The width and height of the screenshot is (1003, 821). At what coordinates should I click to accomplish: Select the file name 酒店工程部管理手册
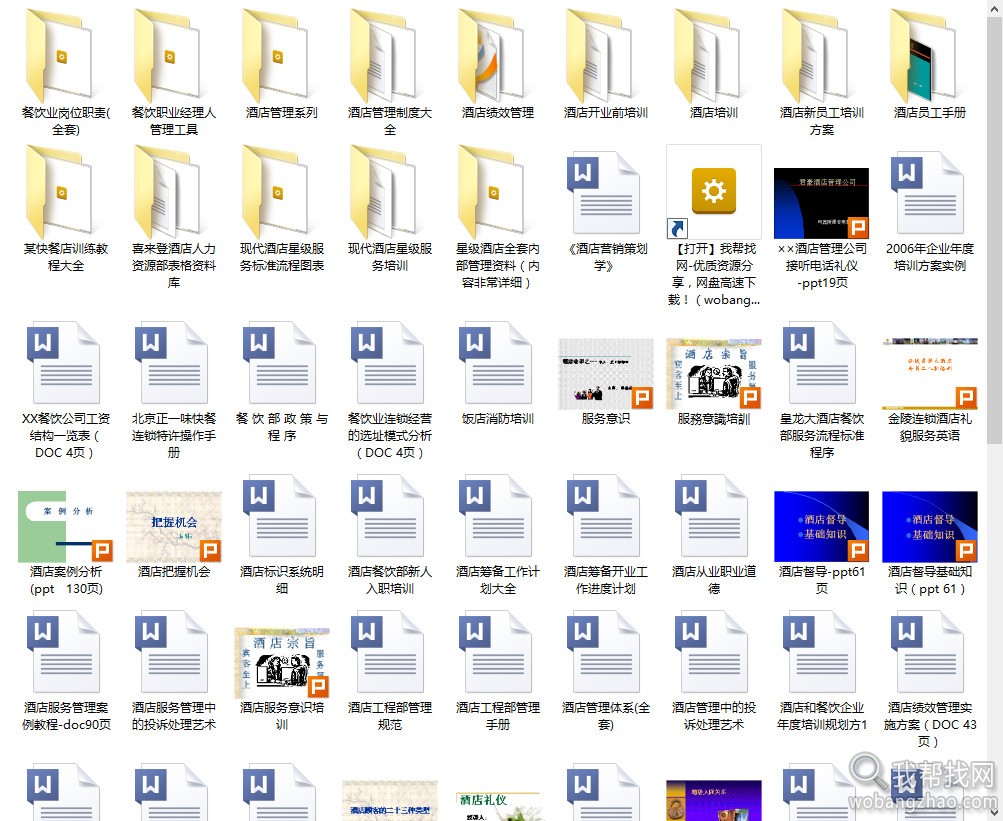[498, 716]
